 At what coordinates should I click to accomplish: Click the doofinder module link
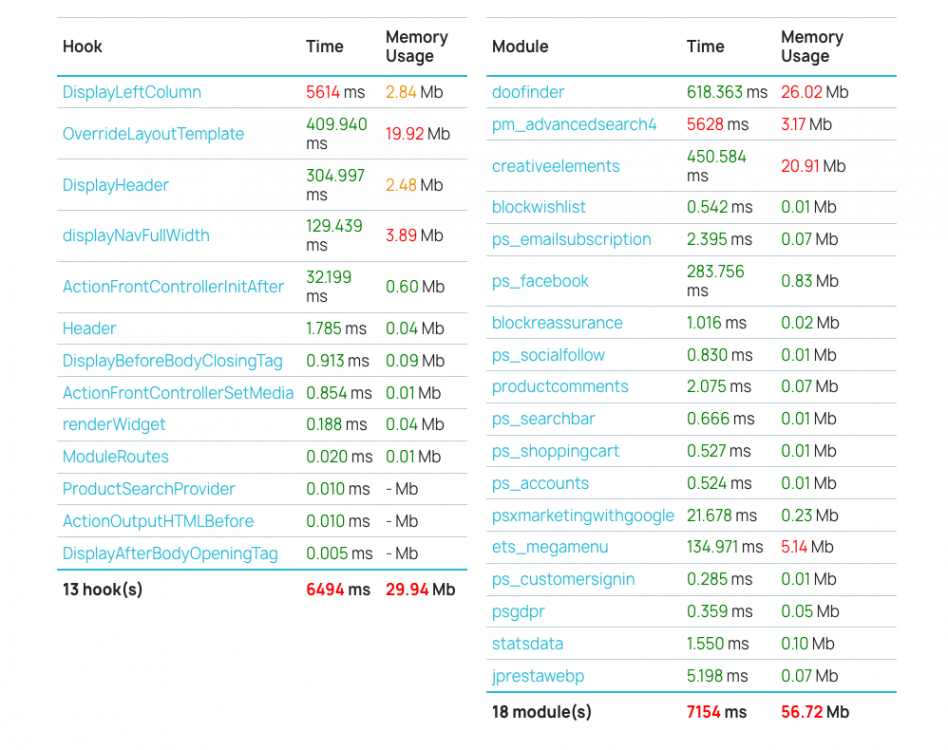[x=528, y=92]
